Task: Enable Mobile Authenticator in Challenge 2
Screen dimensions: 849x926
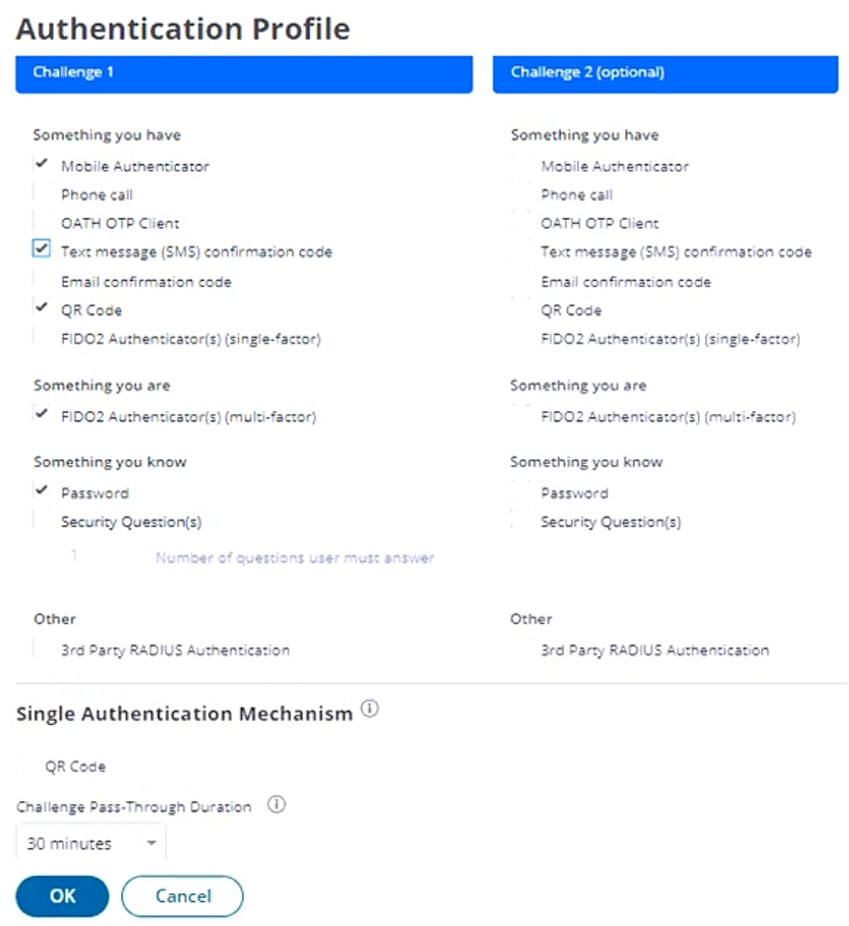Action: [519, 166]
